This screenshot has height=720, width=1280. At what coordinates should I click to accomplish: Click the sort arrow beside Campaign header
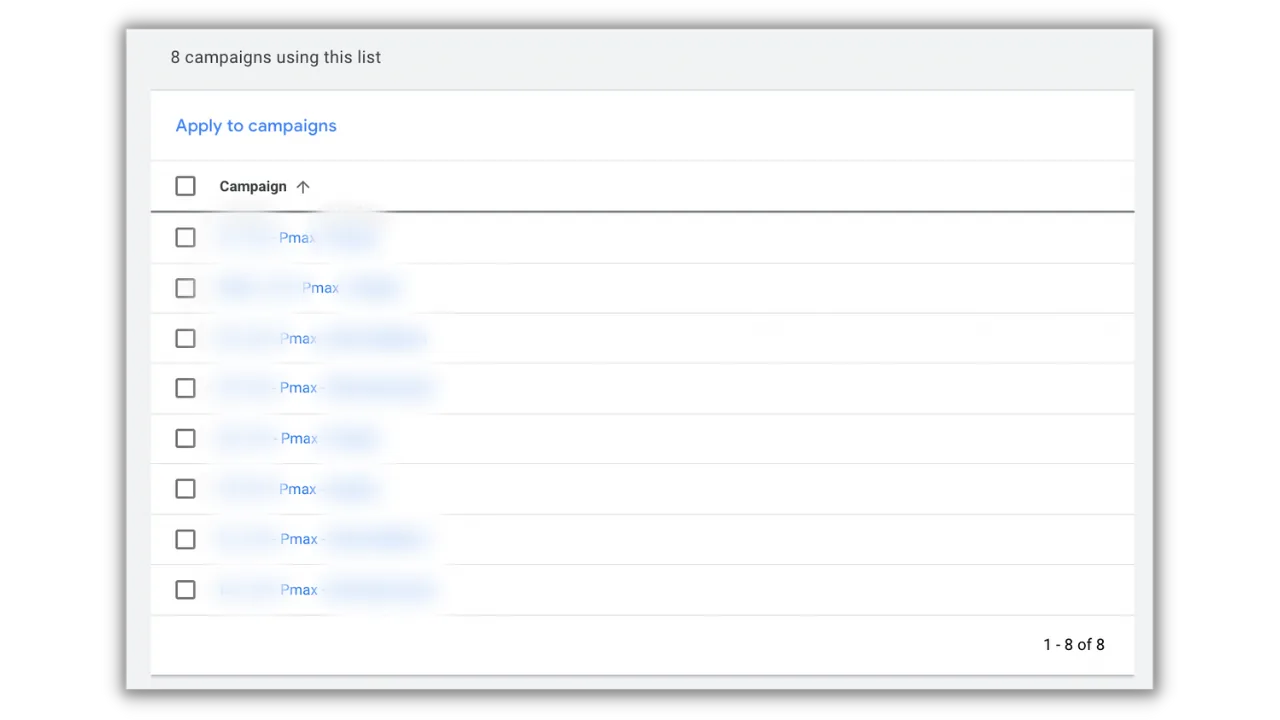[x=303, y=187]
